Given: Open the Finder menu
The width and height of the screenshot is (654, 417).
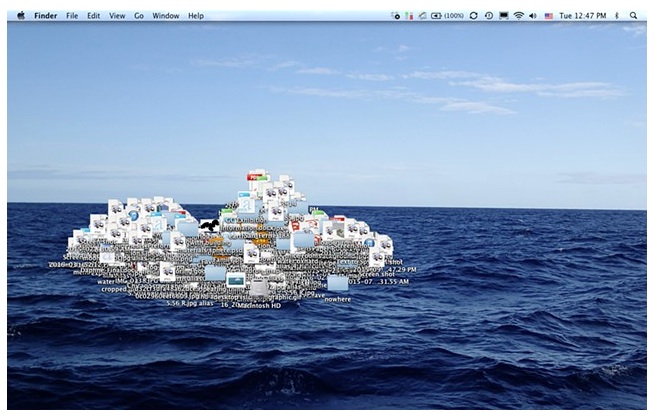Looking at the screenshot, I should (x=46, y=16).
